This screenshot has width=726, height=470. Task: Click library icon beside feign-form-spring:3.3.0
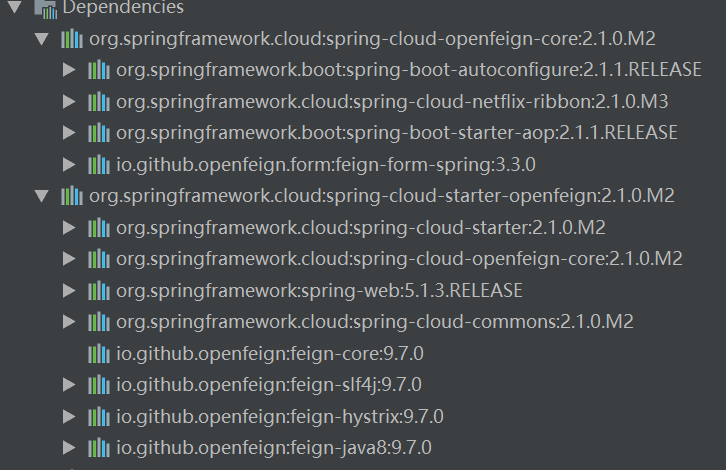[x=98, y=164]
